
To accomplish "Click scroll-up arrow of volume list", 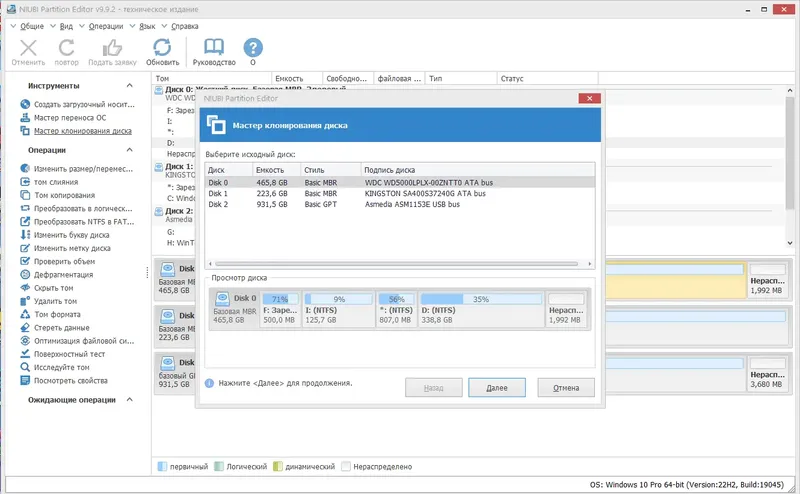I will tap(789, 90).
